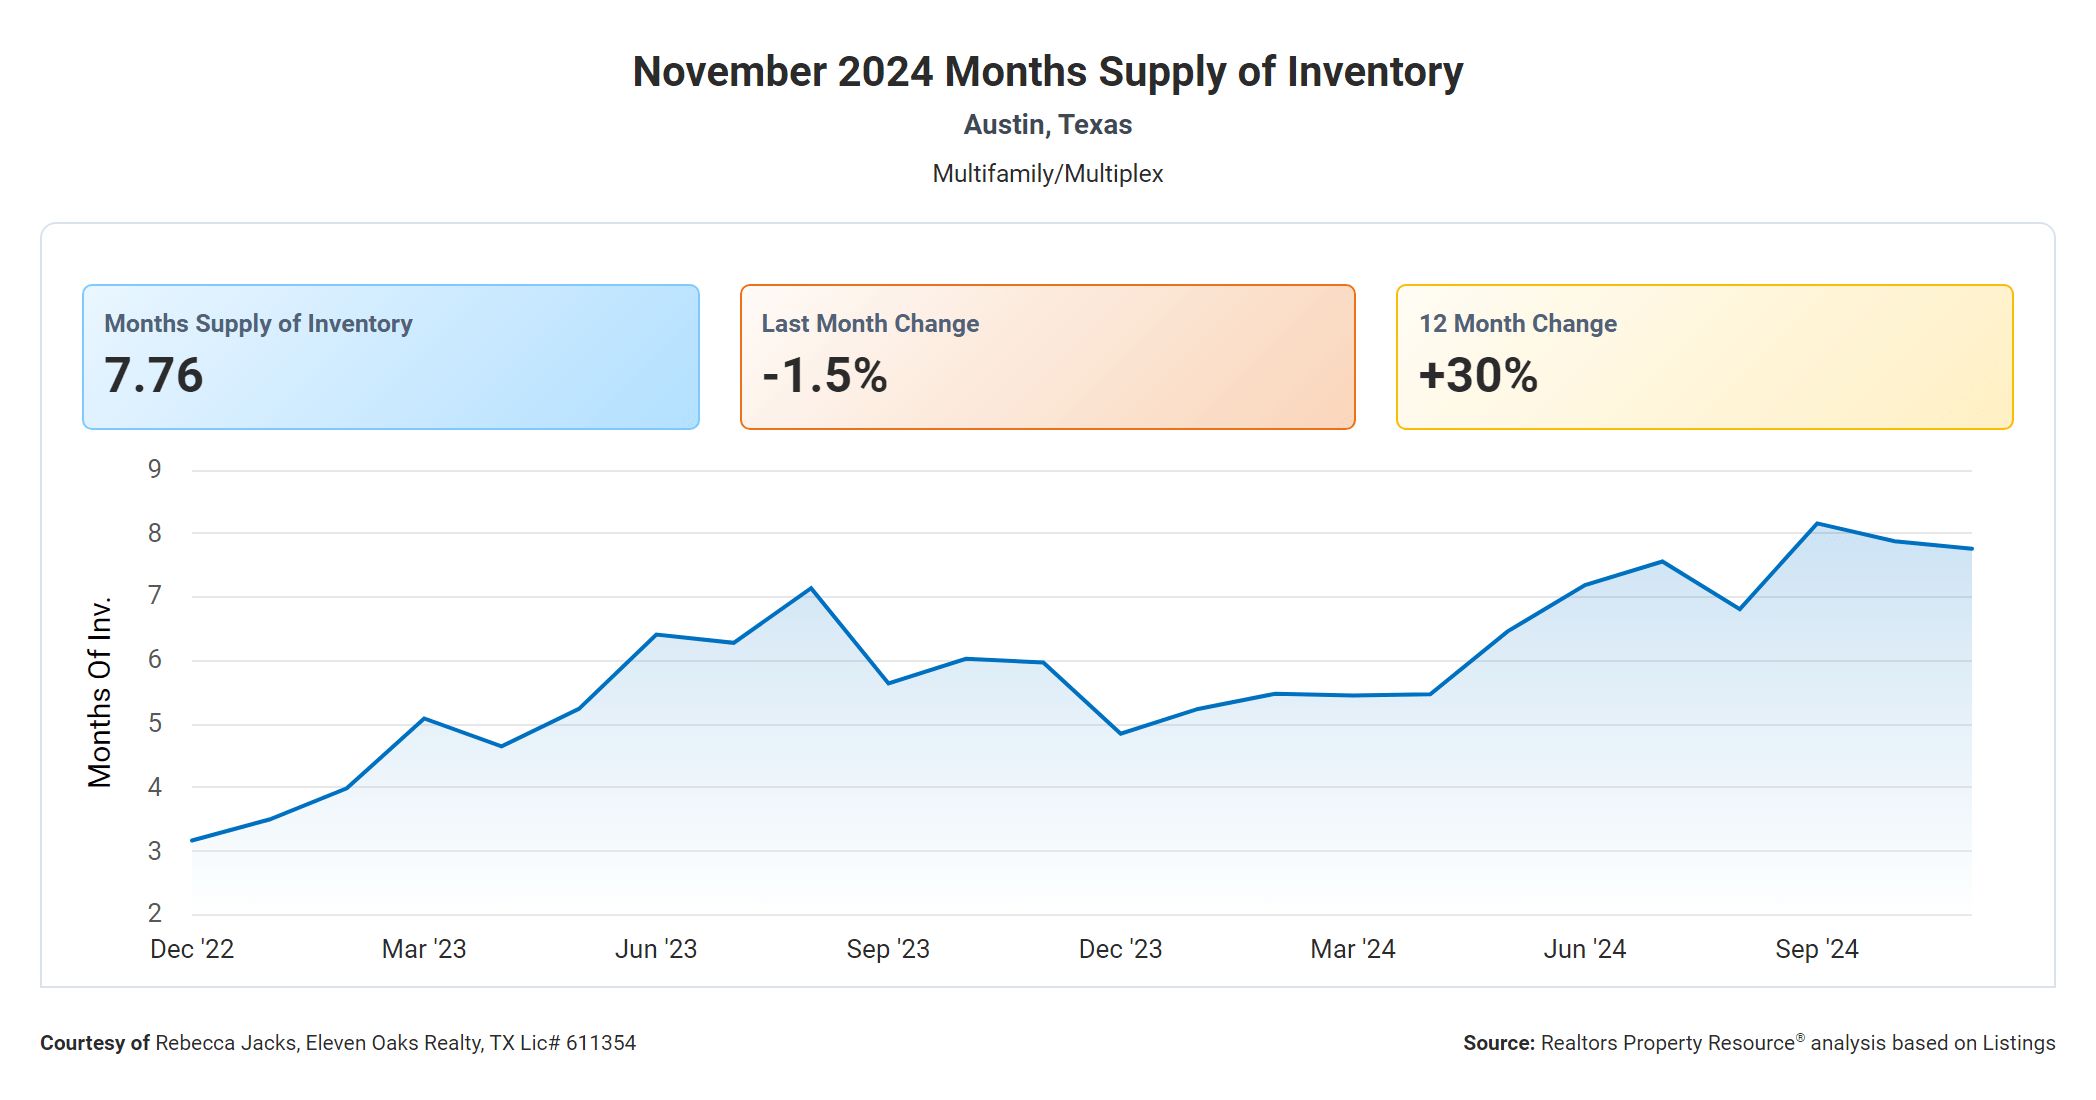This screenshot has height=1100, width=2096.
Task: Click the Dec '23 date label
Action: tap(1120, 949)
